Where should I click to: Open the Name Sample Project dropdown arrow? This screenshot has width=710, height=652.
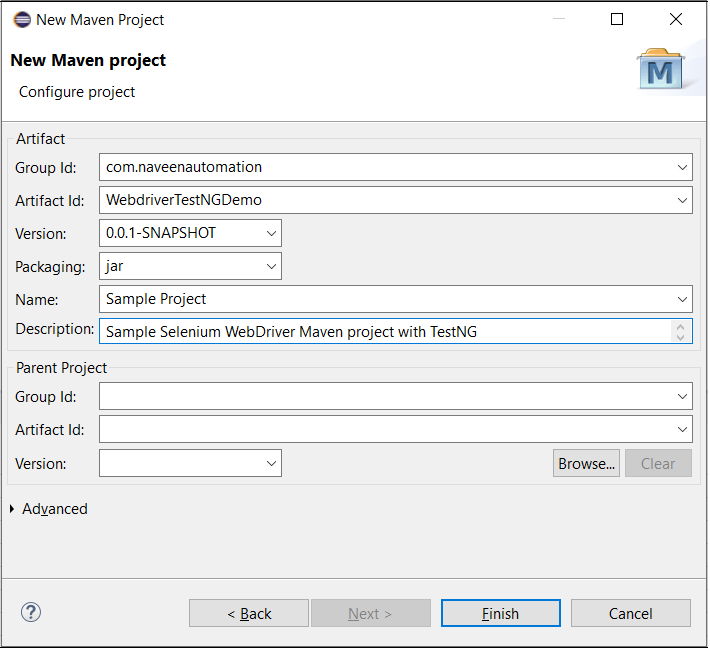[x=682, y=299]
